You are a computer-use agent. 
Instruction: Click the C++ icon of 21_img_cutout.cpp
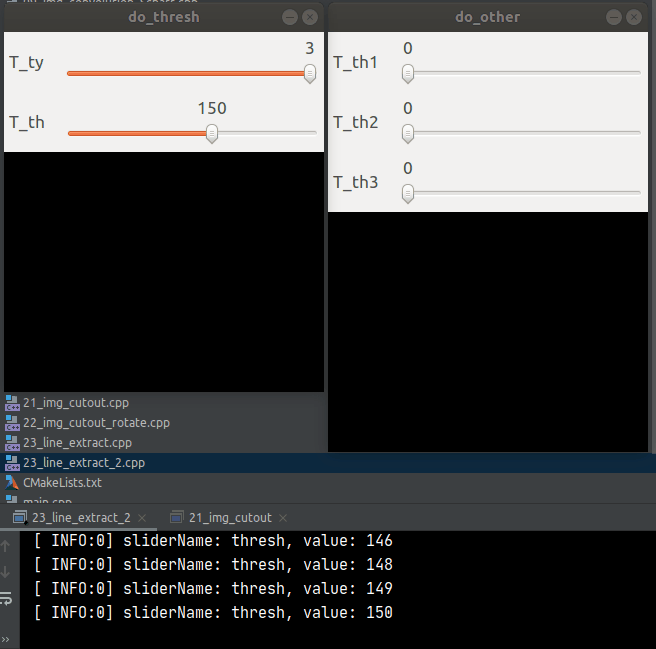click(12, 403)
